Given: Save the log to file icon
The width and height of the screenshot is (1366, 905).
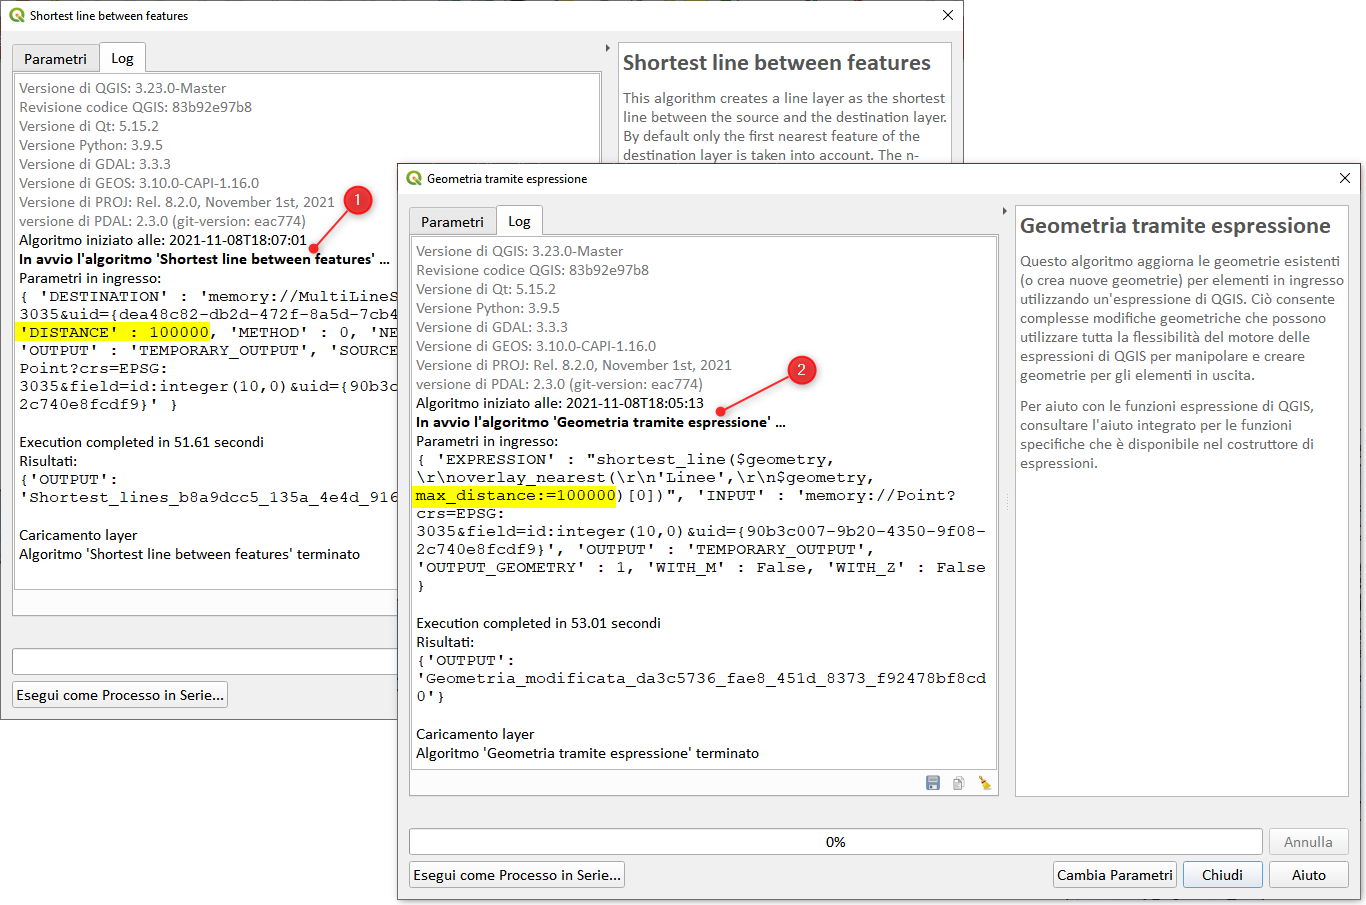Looking at the screenshot, I should pyautogui.click(x=933, y=783).
